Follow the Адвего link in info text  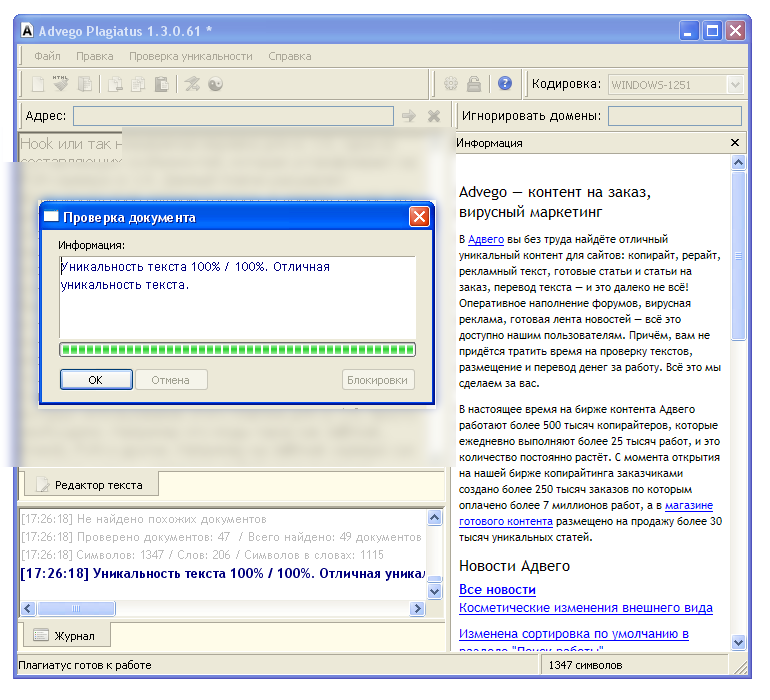(486, 239)
